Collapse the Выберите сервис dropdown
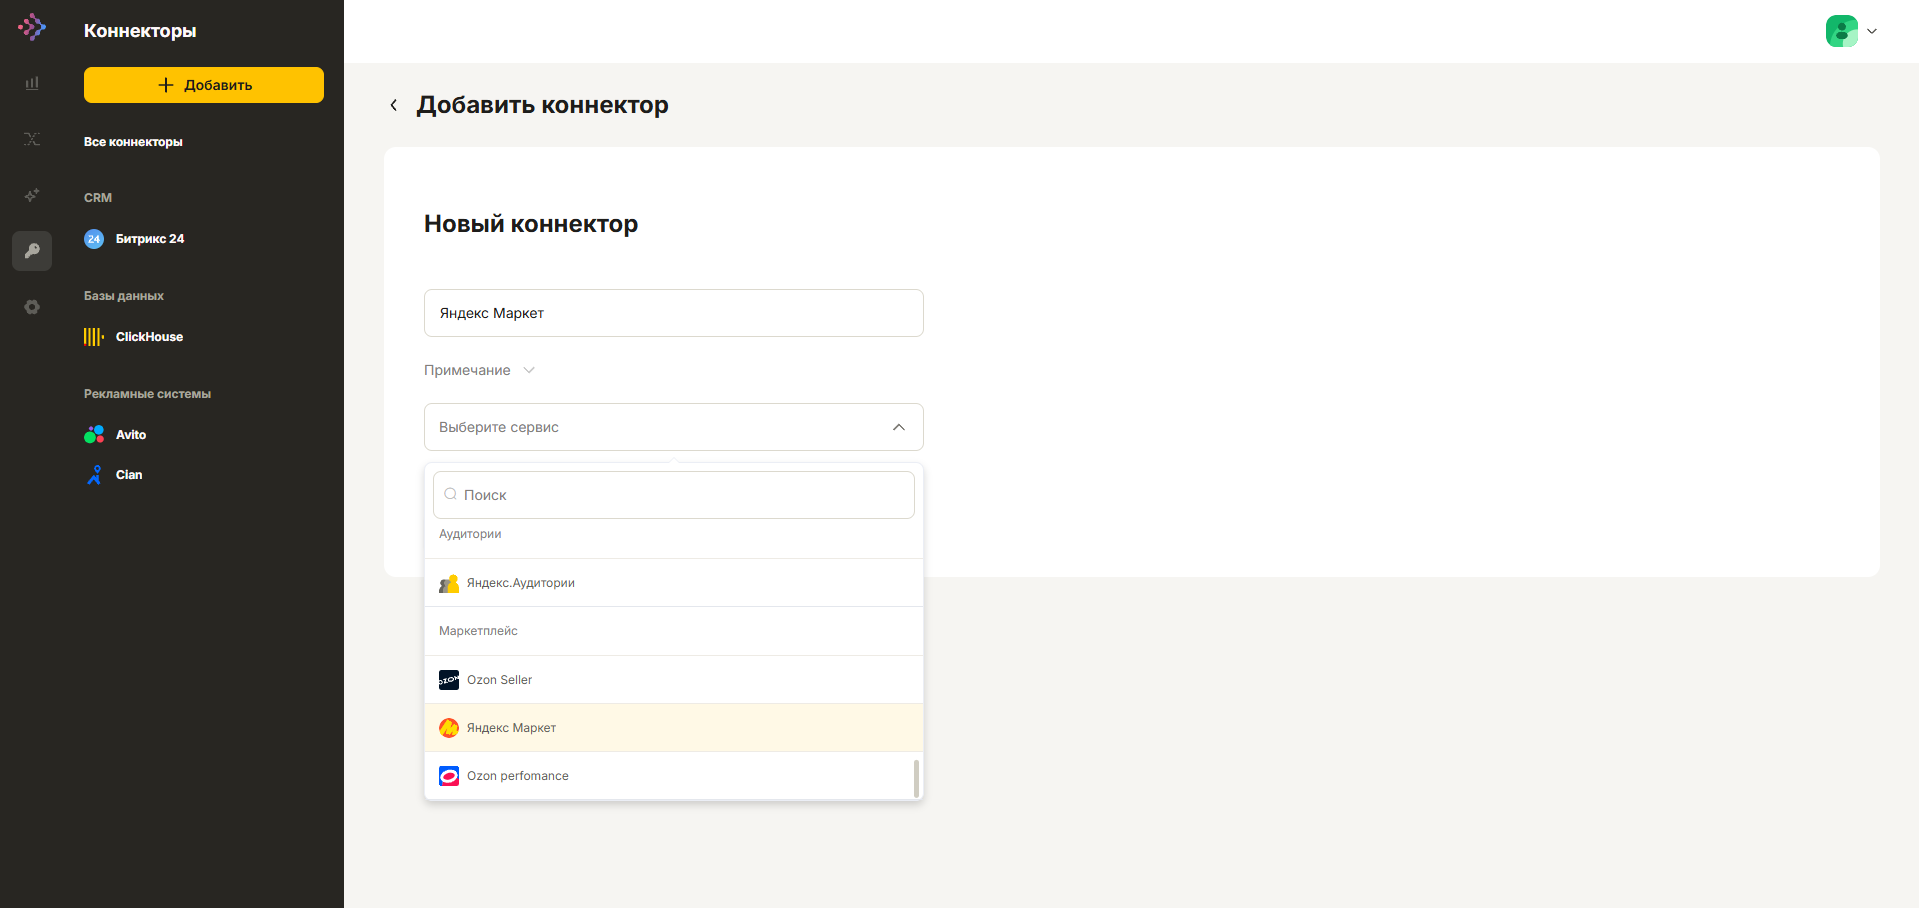 coord(674,427)
